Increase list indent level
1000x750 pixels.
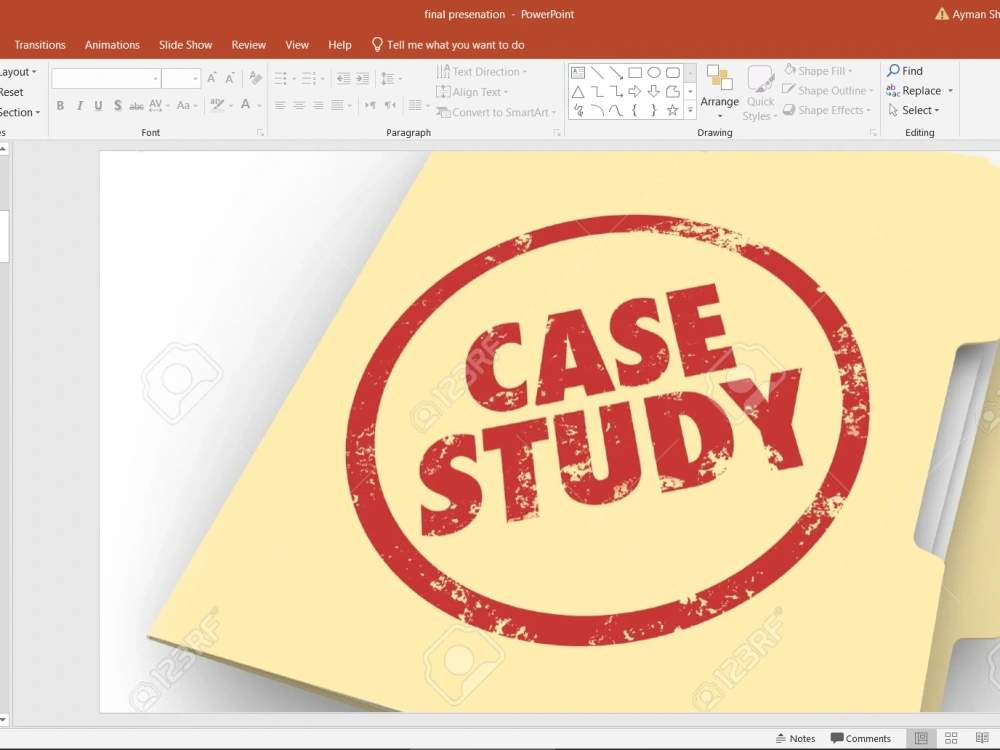point(362,78)
